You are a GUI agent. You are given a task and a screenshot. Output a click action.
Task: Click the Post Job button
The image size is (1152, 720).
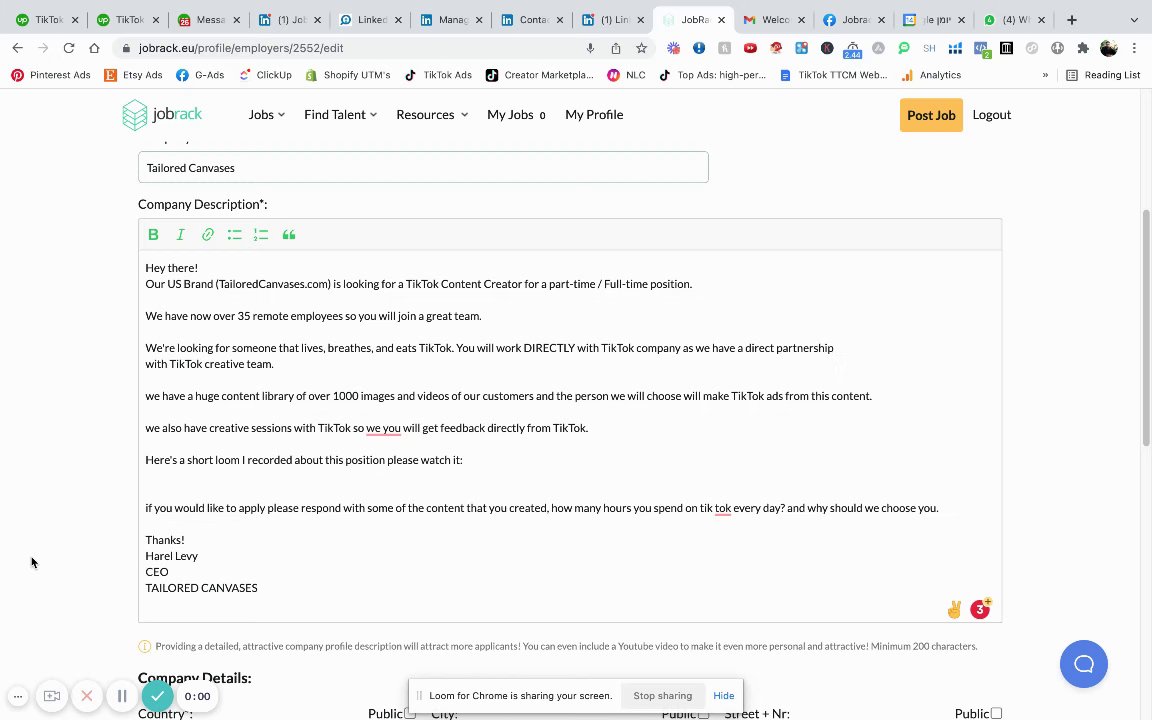(931, 115)
